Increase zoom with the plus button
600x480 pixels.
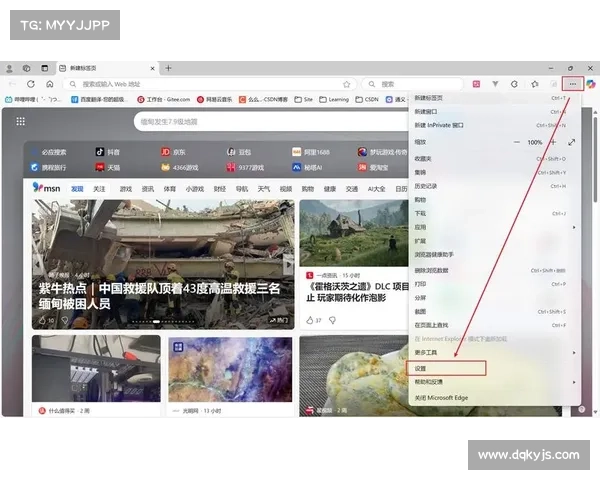point(553,142)
